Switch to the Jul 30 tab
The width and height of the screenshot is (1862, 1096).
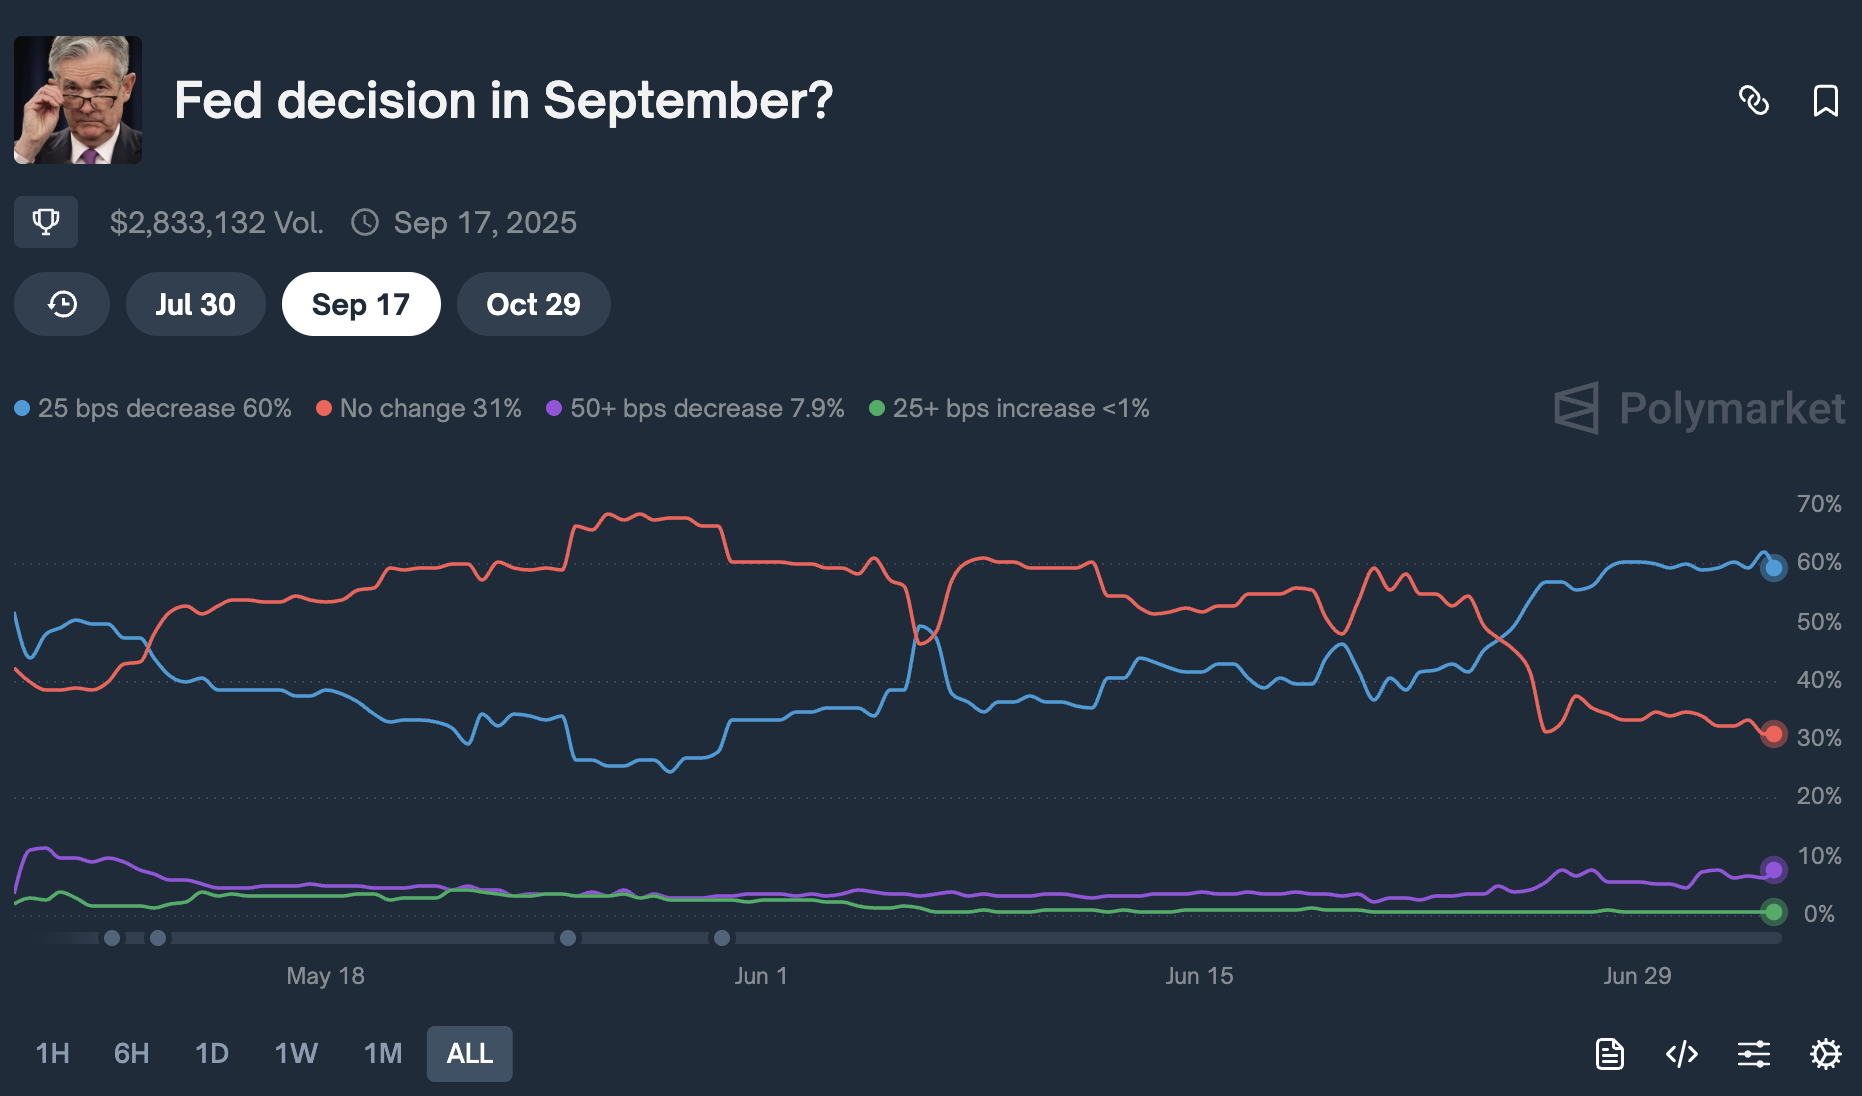click(x=195, y=303)
